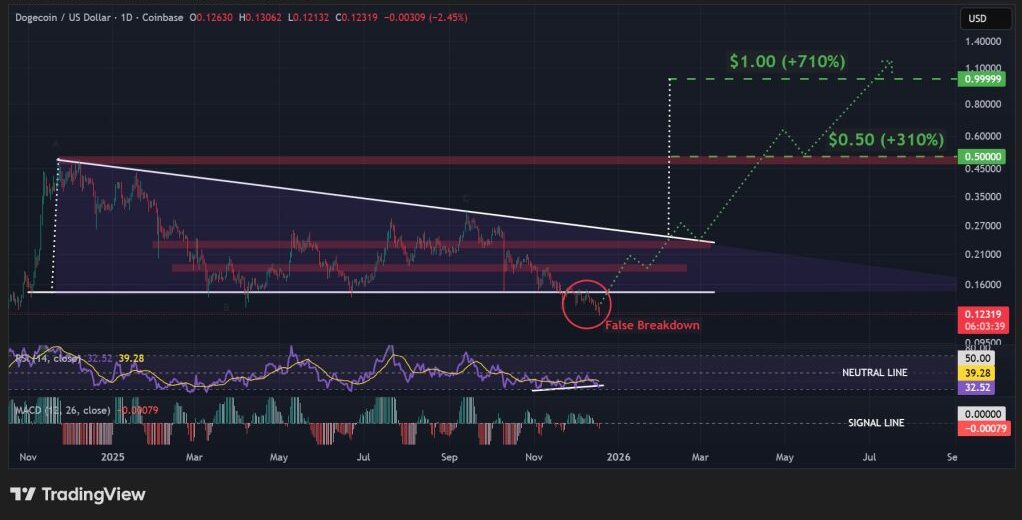
Task: Click the RSI (14, close) indicator legend
Action: click(x=47, y=358)
